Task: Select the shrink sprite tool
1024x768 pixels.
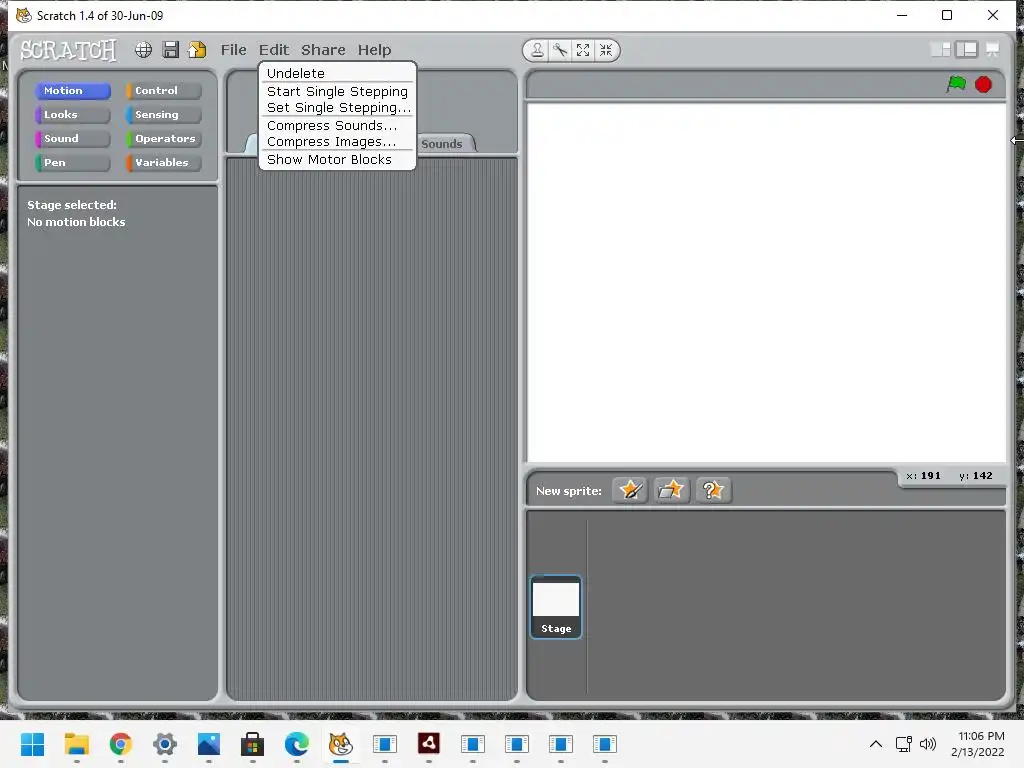Action: click(606, 50)
